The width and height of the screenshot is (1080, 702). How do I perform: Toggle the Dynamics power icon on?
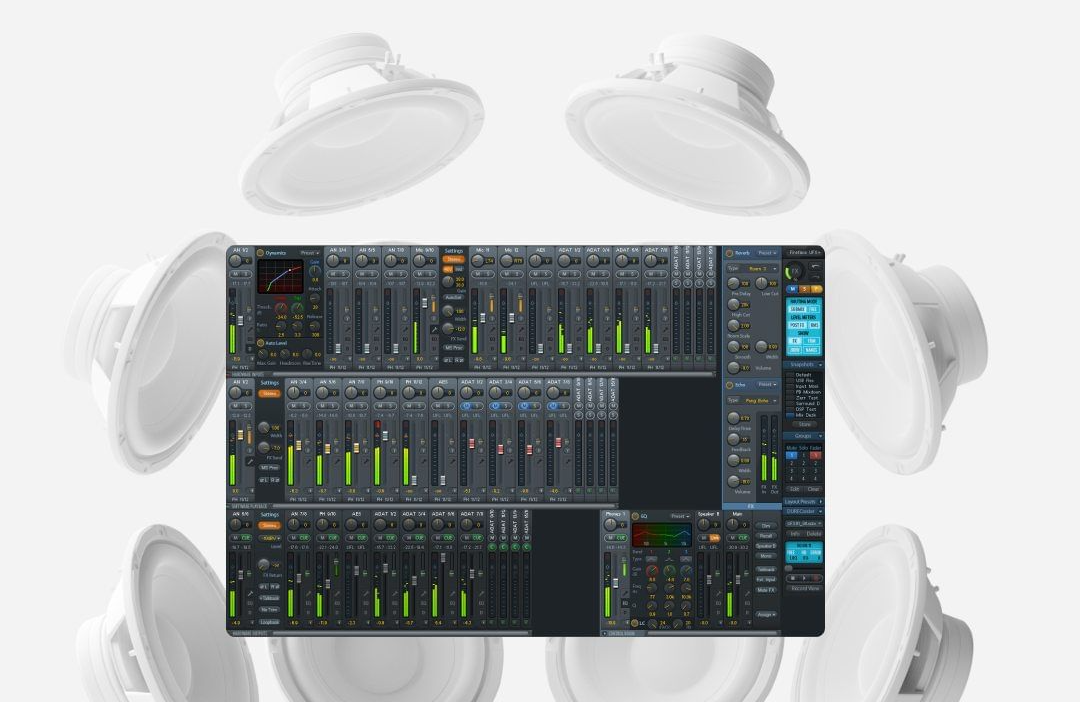point(261,253)
